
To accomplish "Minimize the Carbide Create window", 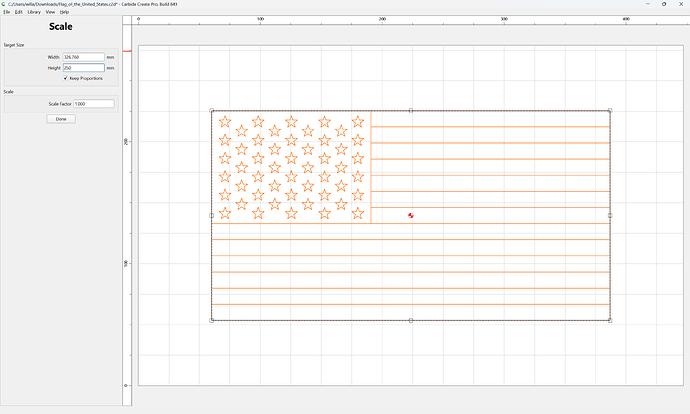I will click(647, 4).
